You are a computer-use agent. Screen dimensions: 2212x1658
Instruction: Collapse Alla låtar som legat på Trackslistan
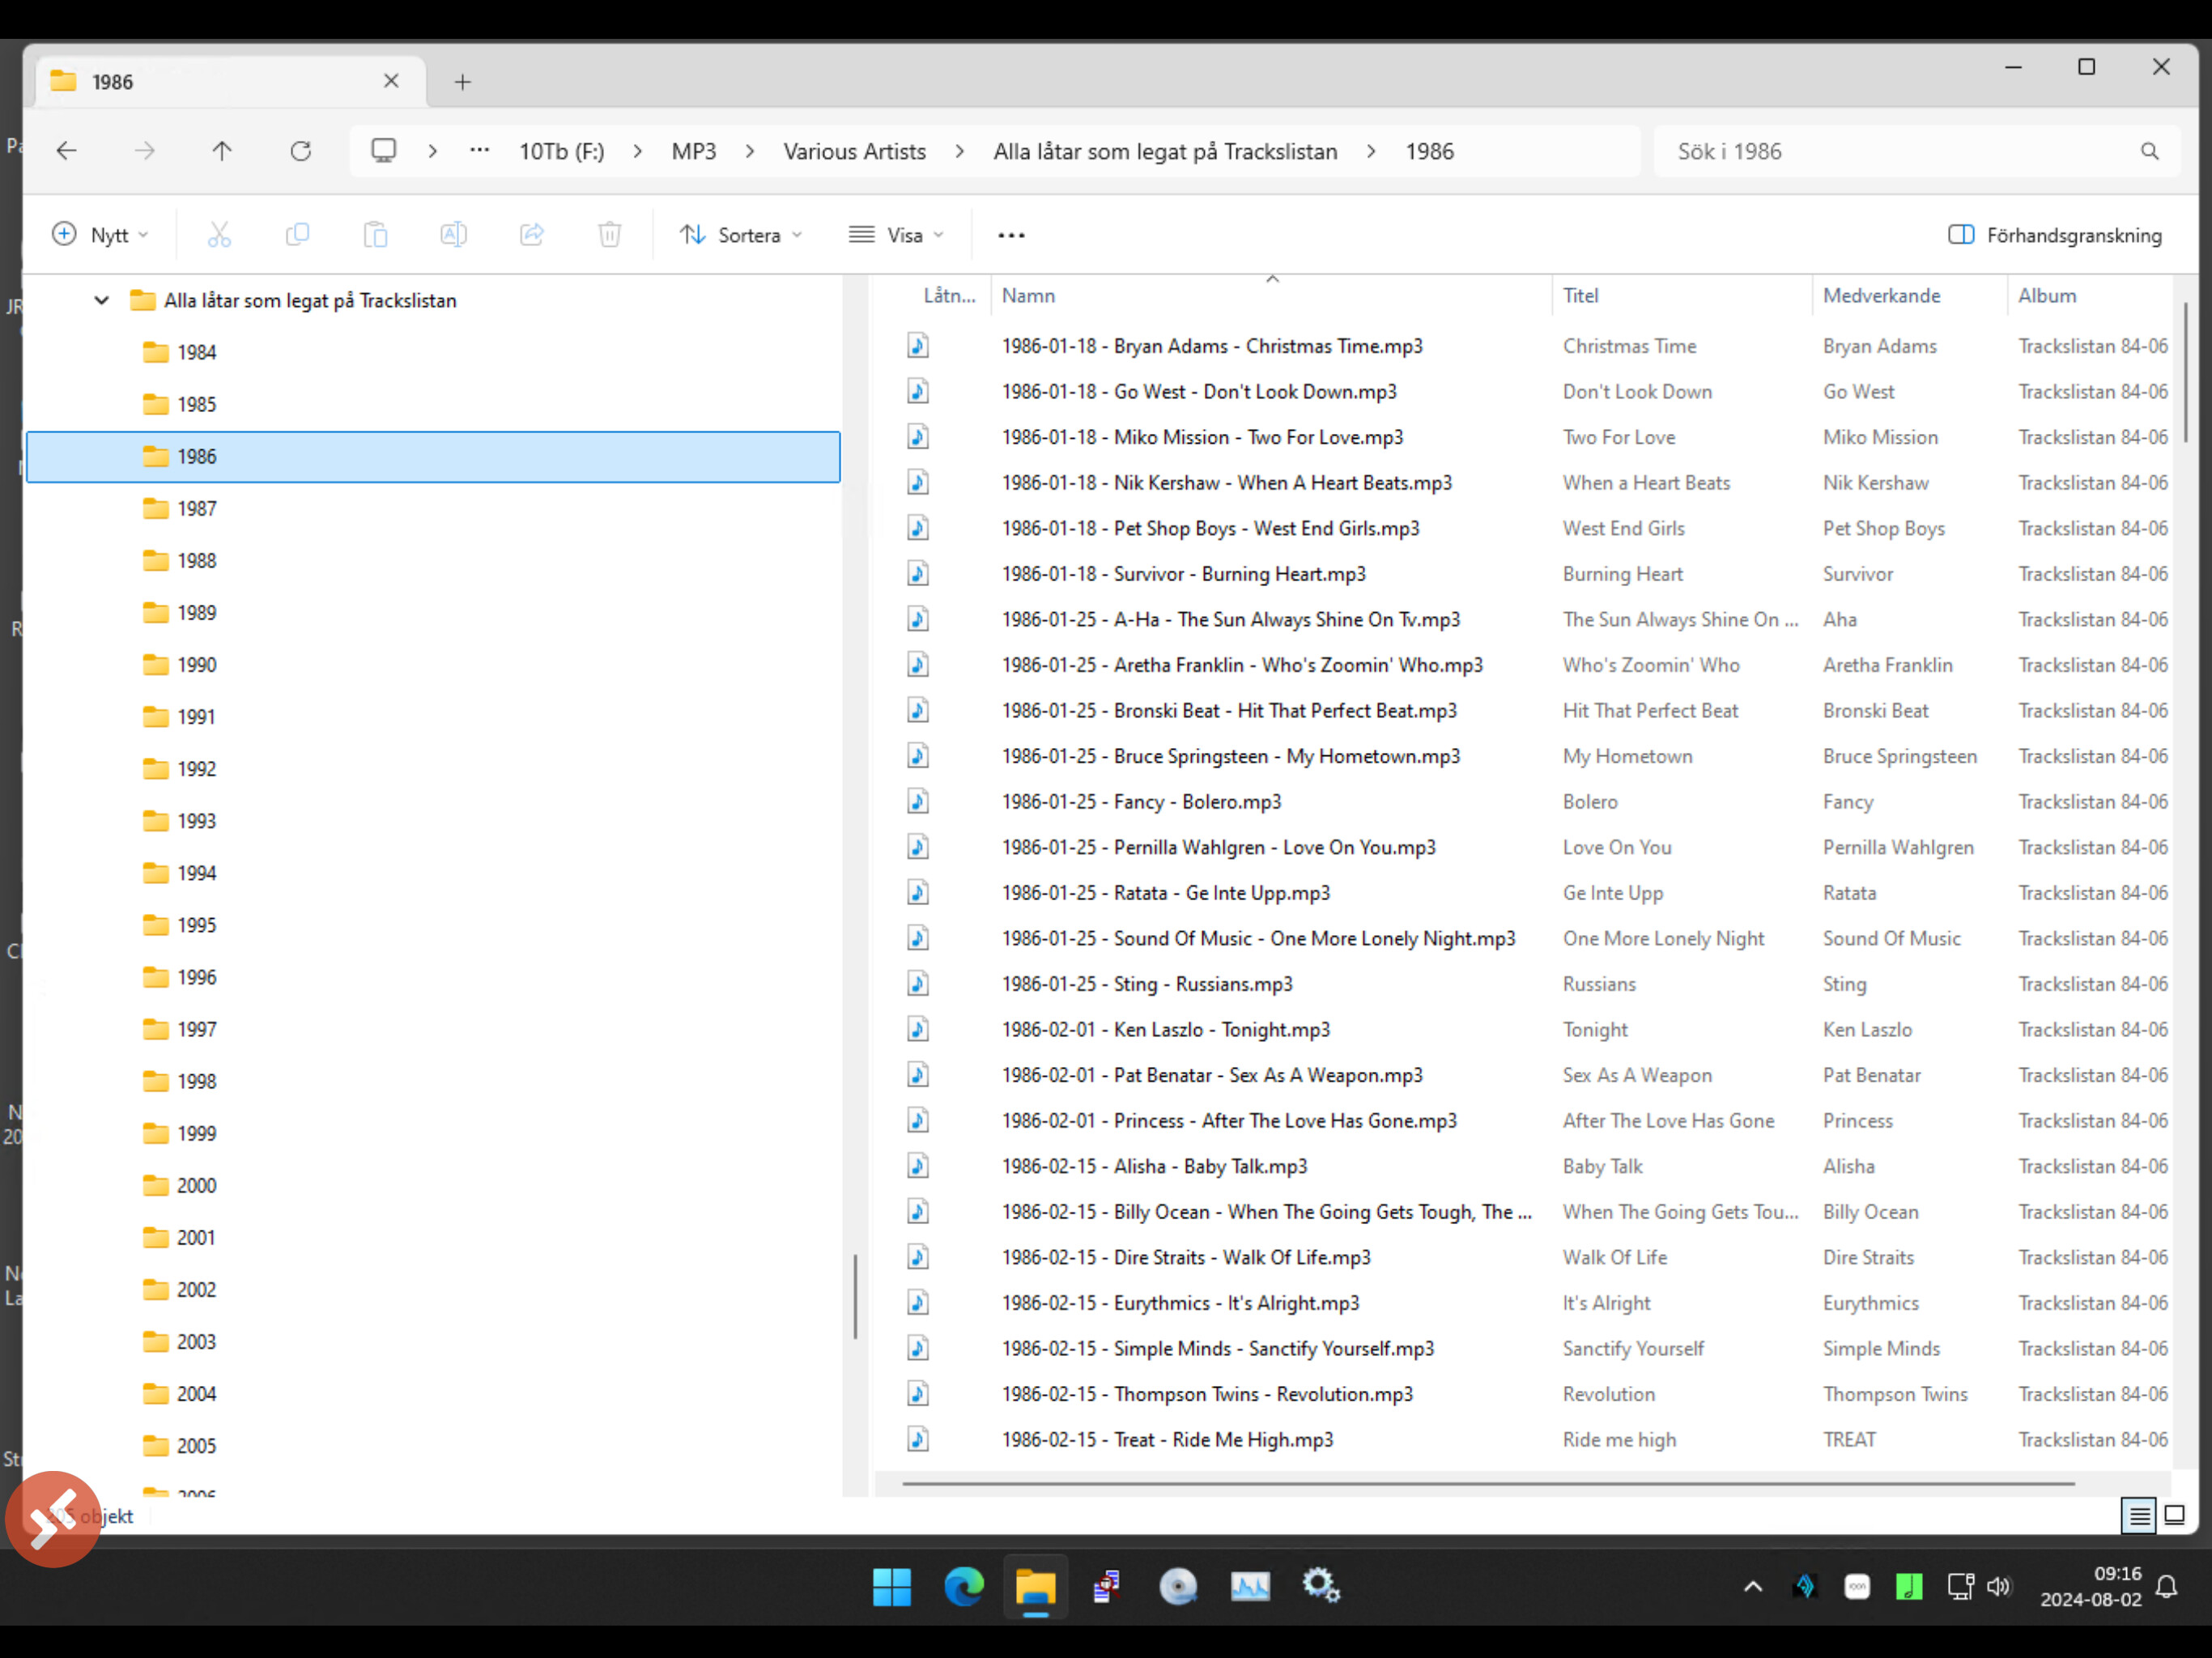point(101,300)
